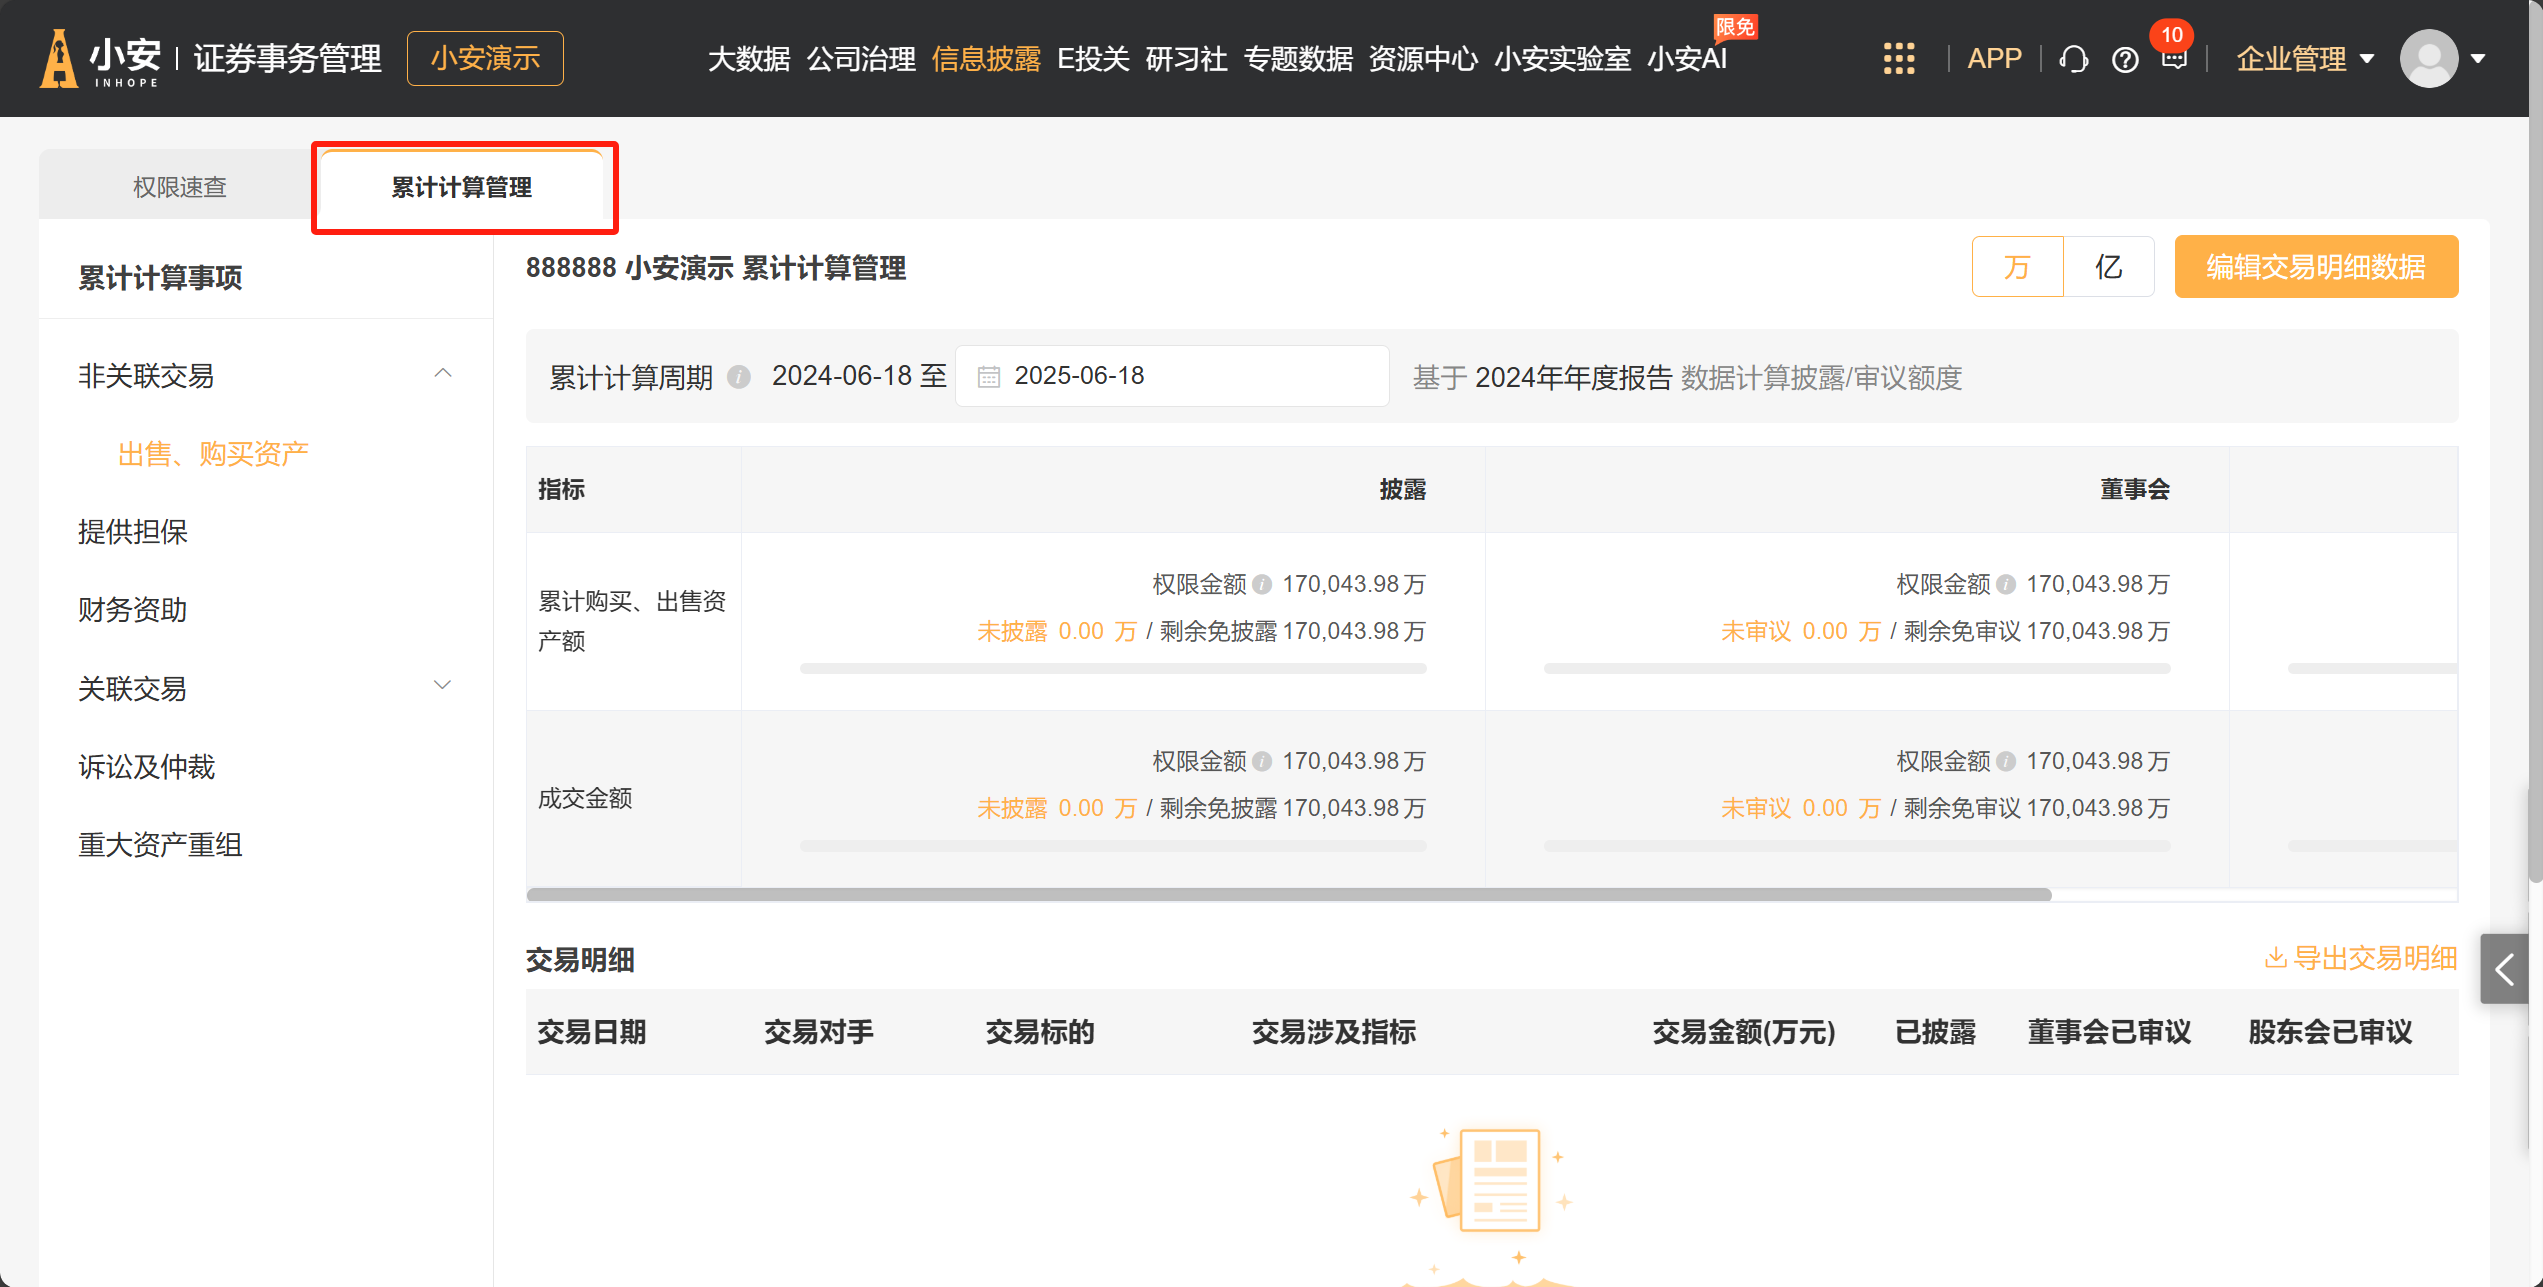Click 编辑交易明细数据 button

click(x=2315, y=267)
